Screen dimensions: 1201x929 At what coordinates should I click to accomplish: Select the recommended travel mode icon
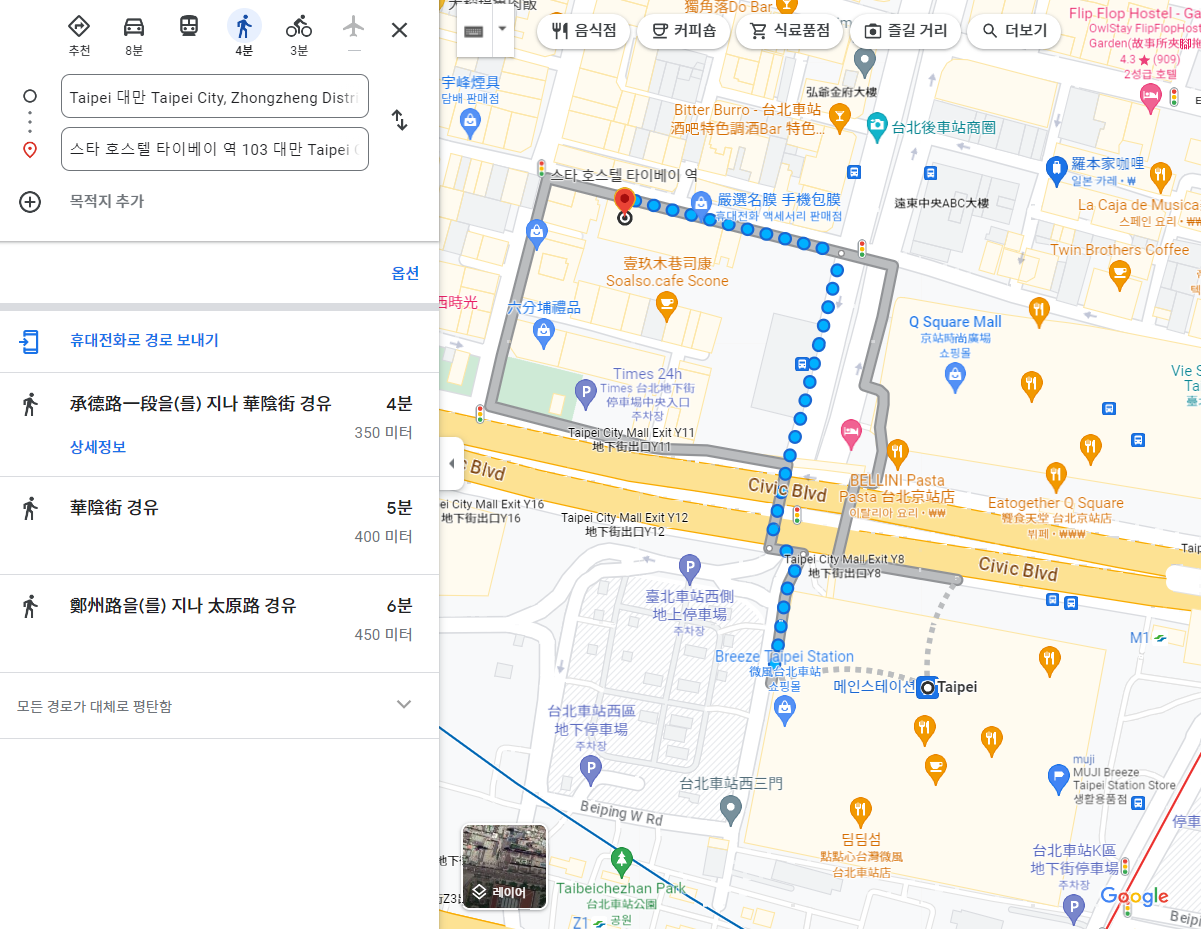[79, 27]
